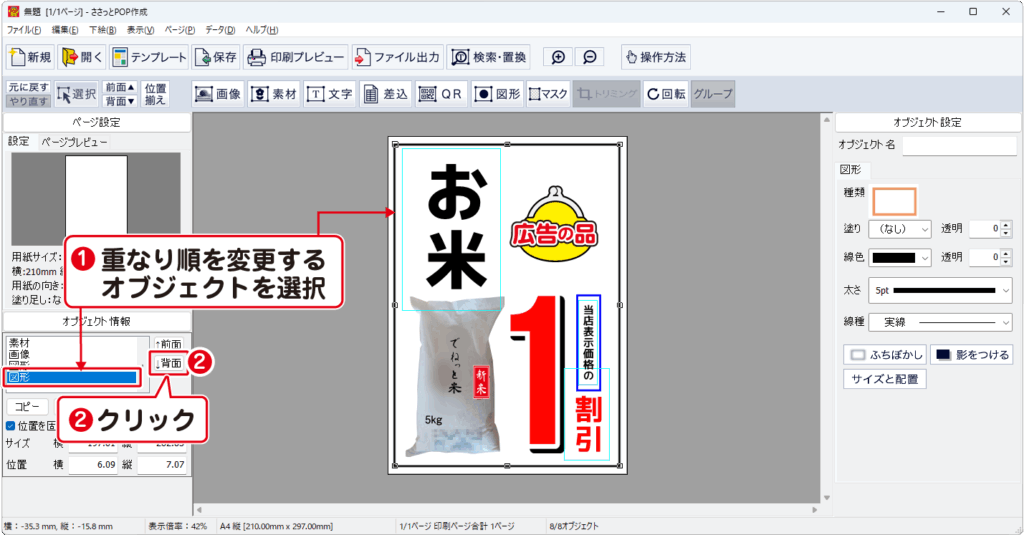1024x535 pixels.
Task: Select the 文字 text tool
Action: pyautogui.click(x=329, y=94)
